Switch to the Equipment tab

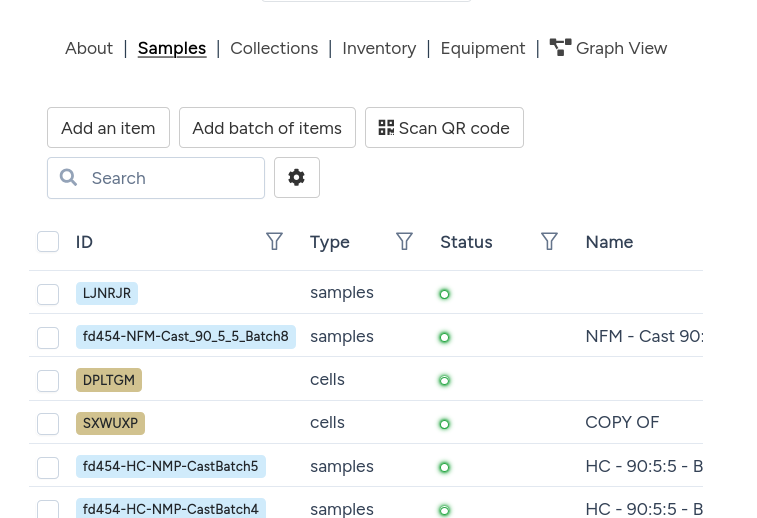pos(483,48)
